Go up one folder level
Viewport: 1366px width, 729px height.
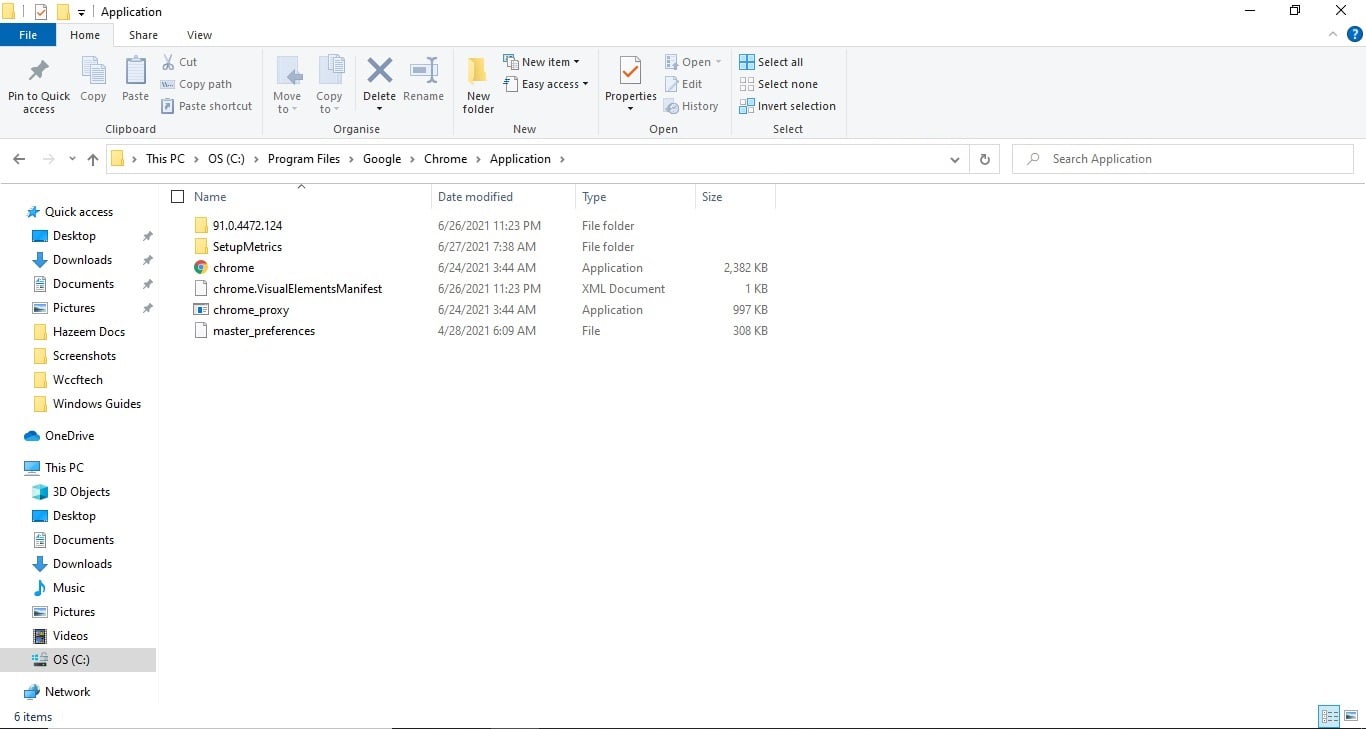point(93,159)
